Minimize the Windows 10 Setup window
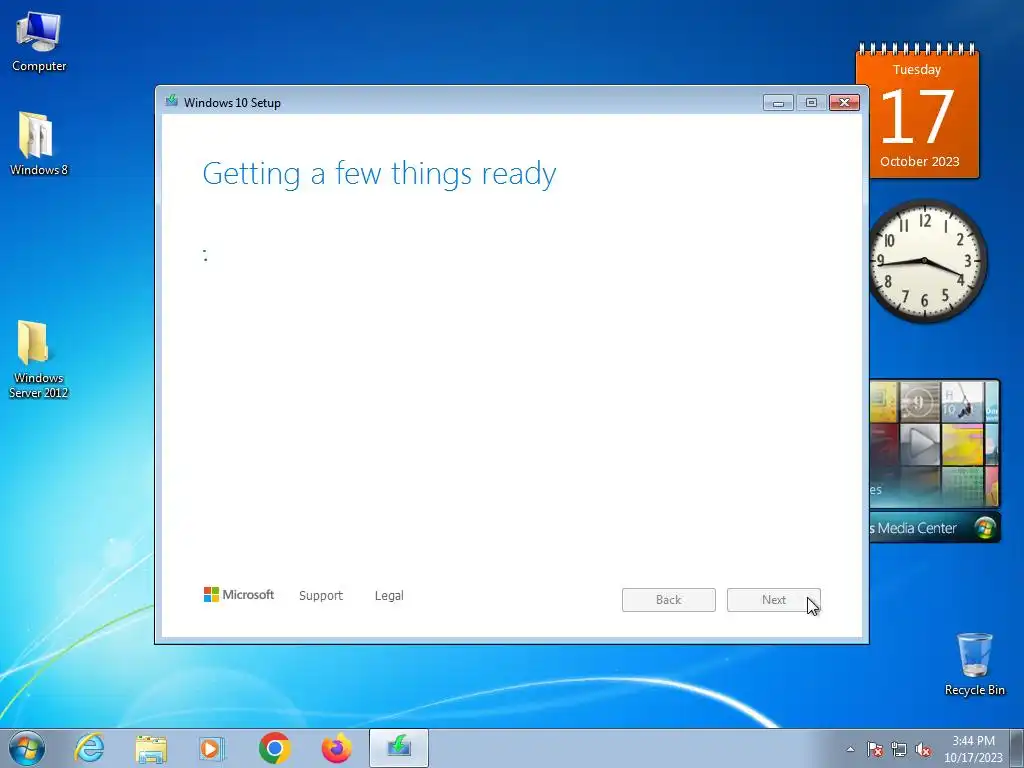 coord(778,103)
